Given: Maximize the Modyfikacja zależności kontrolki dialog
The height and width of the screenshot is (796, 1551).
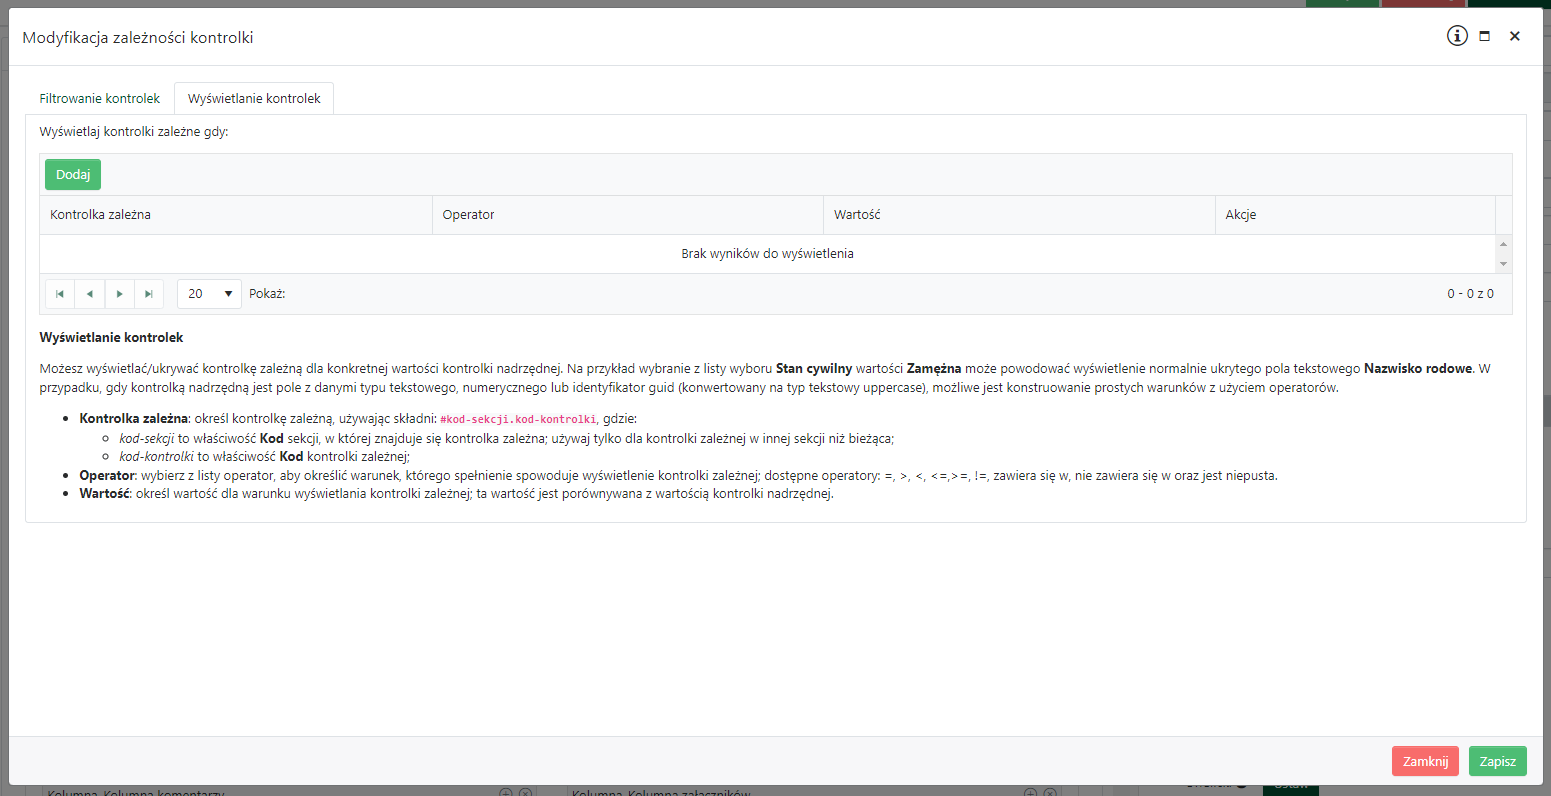Looking at the screenshot, I should 1485,36.
